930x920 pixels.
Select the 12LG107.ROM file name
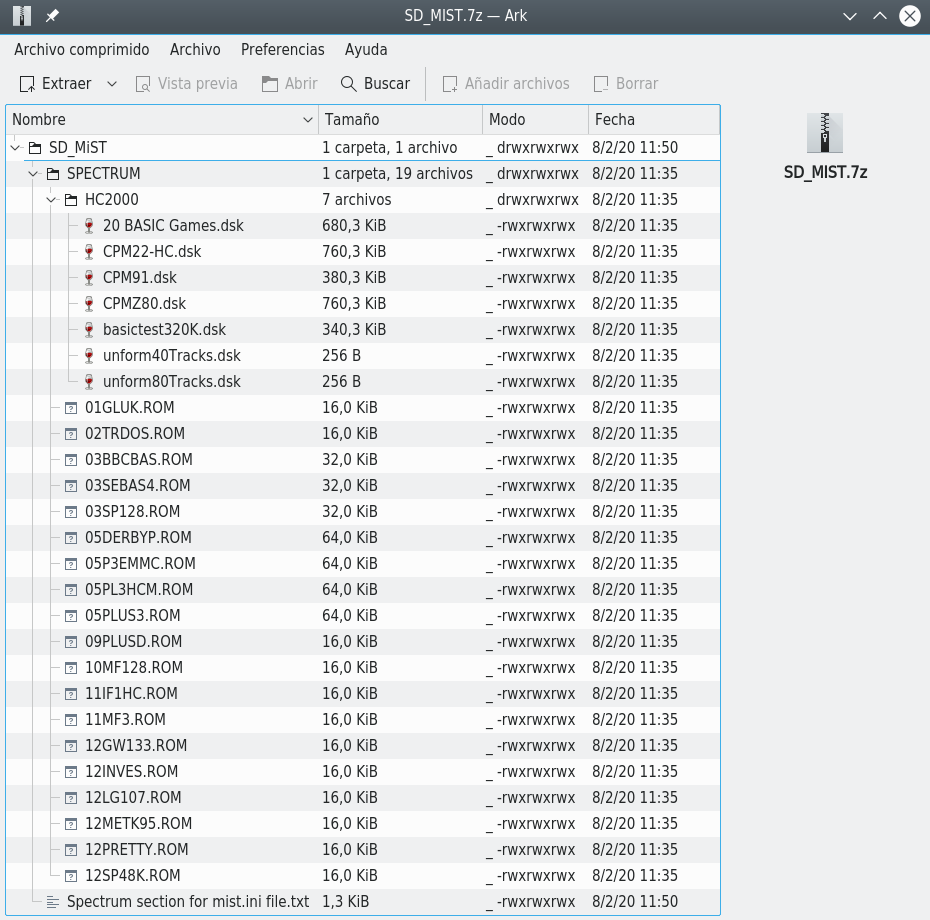pyautogui.click(x=133, y=798)
